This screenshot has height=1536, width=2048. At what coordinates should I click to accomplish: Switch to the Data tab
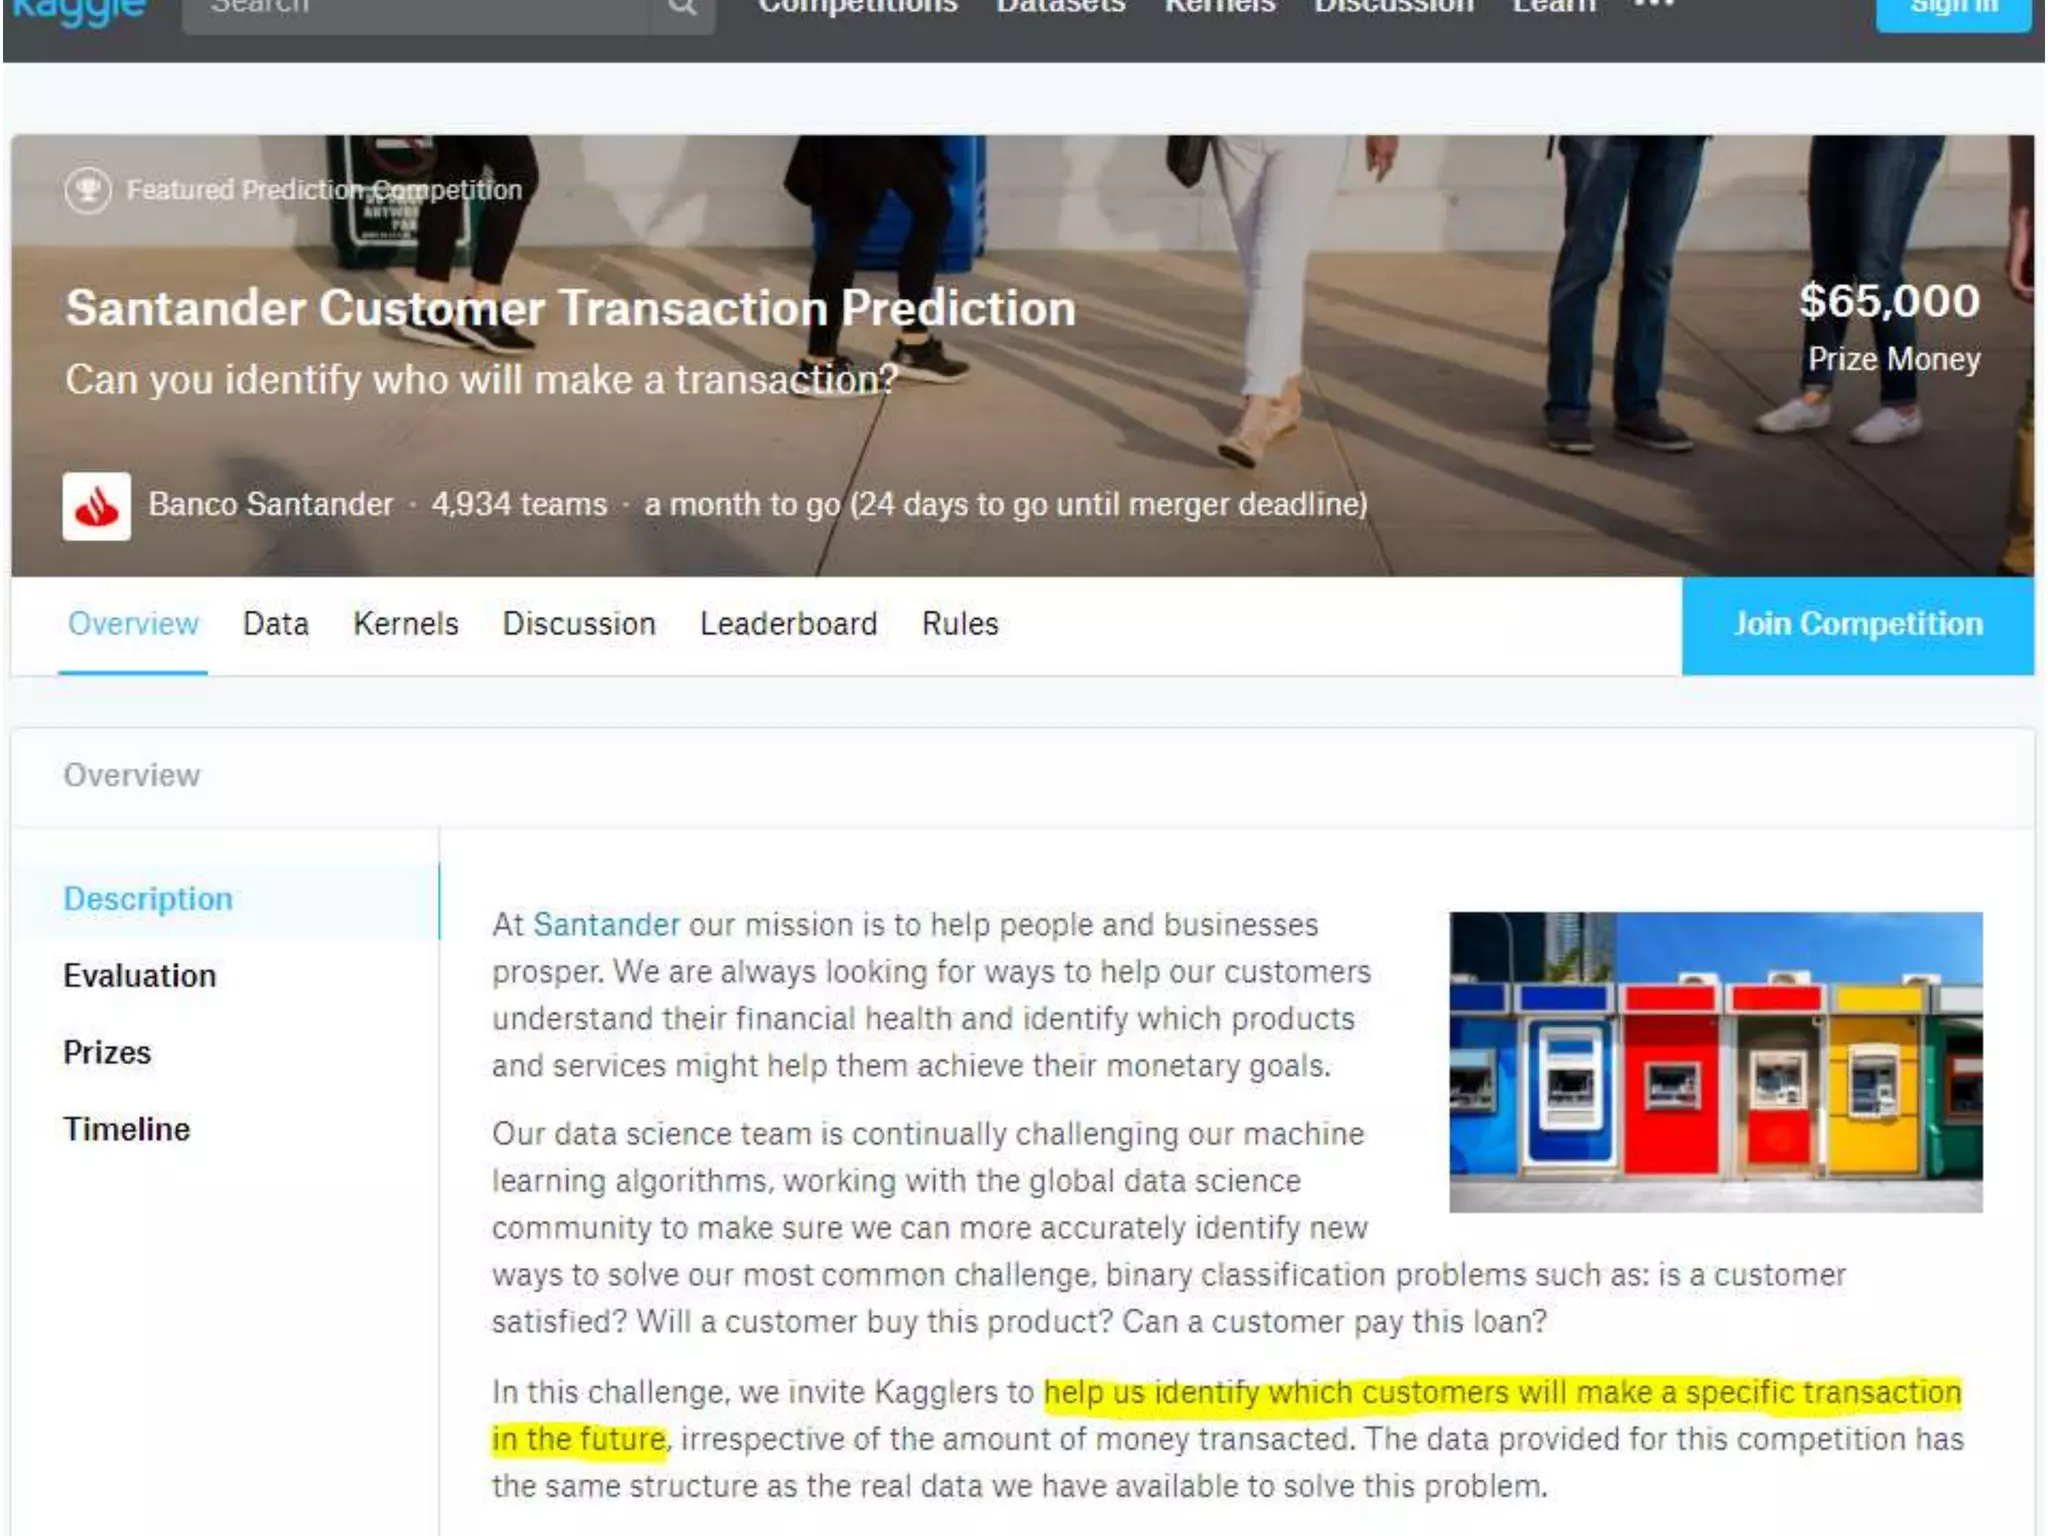pyautogui.click(x=276, y=624)
